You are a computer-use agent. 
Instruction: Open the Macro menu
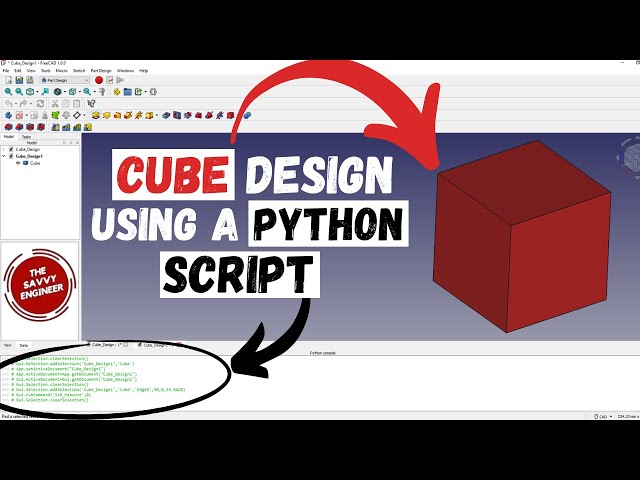pyautogui.click(x=61, y=71)
